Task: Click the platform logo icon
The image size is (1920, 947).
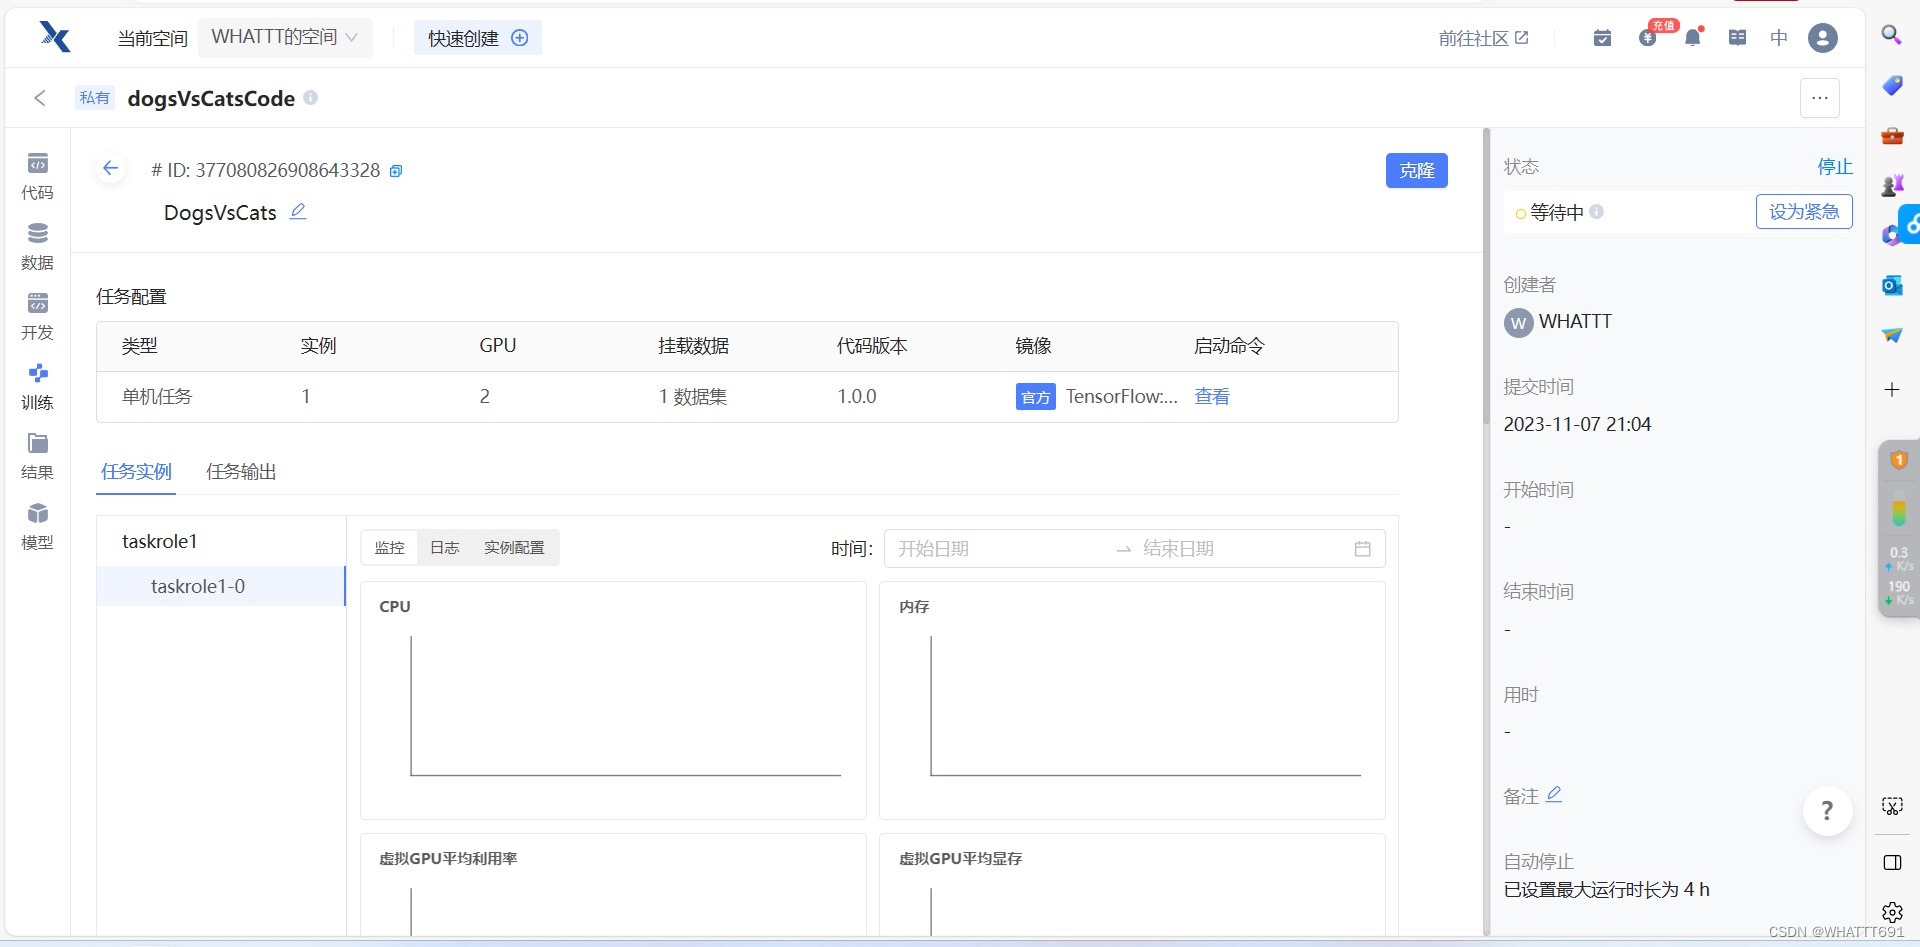Action: tap(55, 37)
